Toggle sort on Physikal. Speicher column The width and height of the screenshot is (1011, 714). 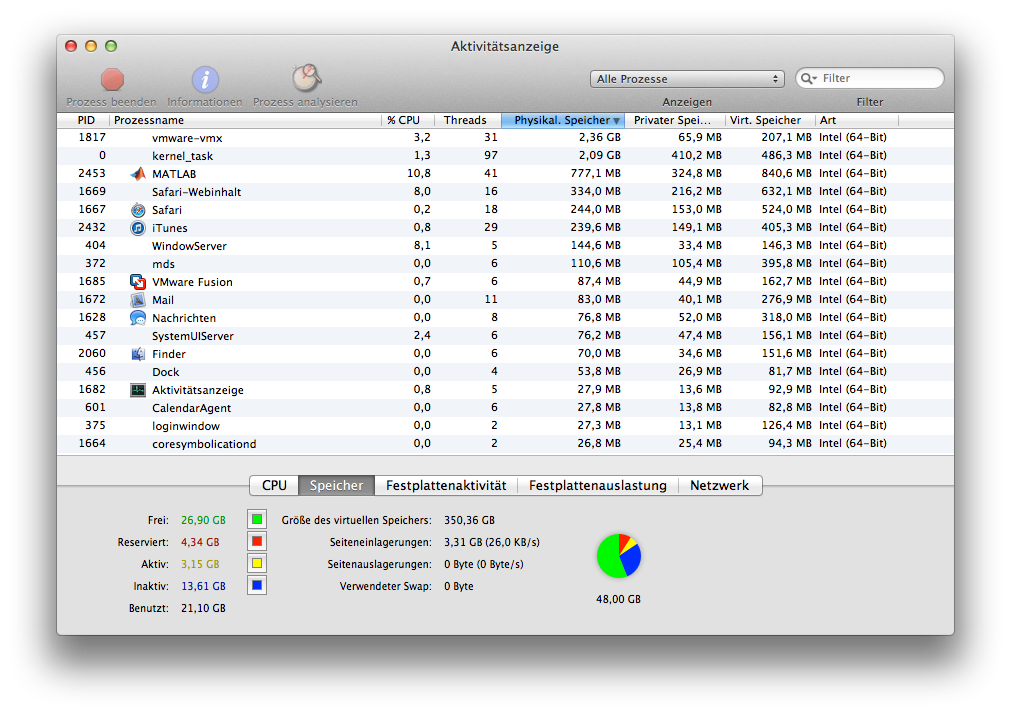pyautogui.click(x=566, y=120)
